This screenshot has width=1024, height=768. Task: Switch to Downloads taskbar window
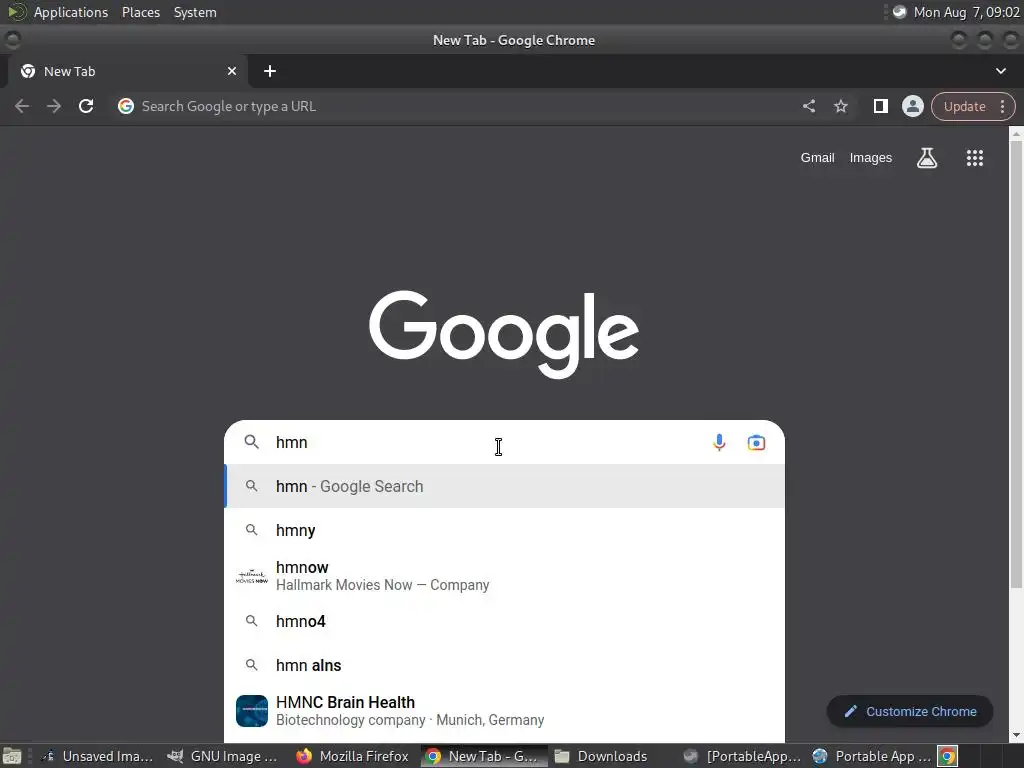tap(601, 756)
